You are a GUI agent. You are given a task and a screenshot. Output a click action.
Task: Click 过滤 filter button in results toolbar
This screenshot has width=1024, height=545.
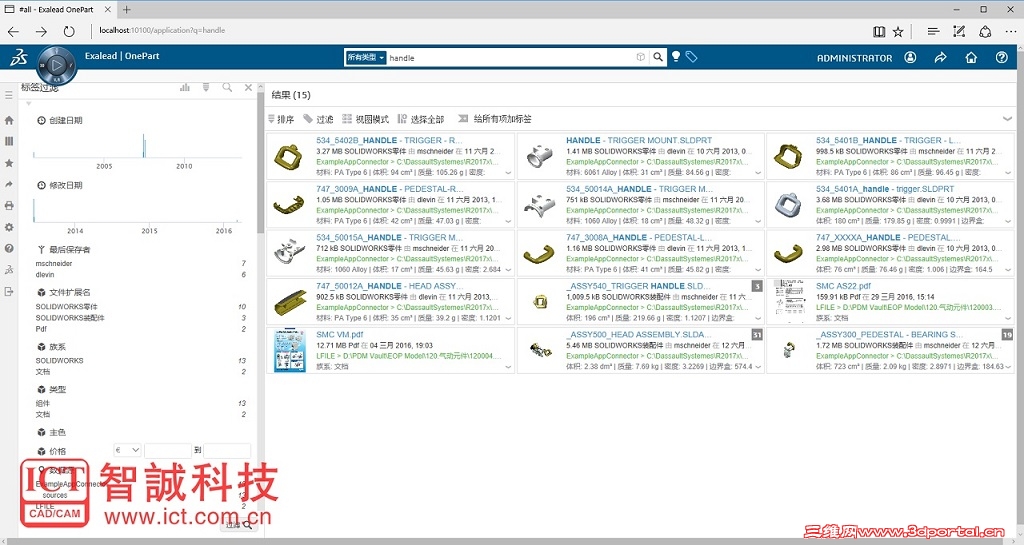(318, 119)
